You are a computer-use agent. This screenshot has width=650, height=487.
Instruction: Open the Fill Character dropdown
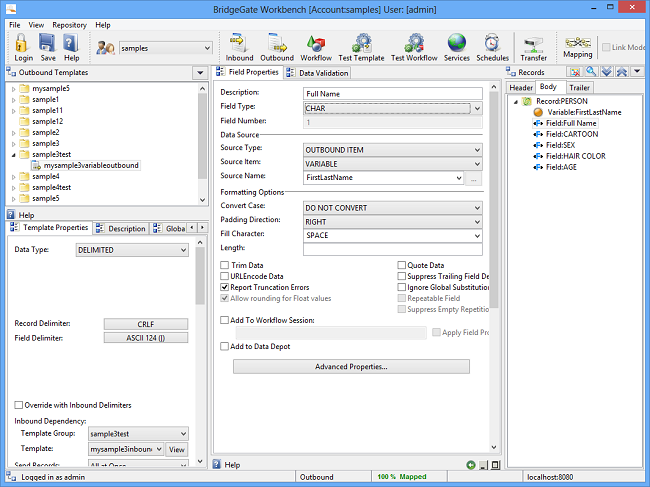pyautogui.click(x=477, y=236)
